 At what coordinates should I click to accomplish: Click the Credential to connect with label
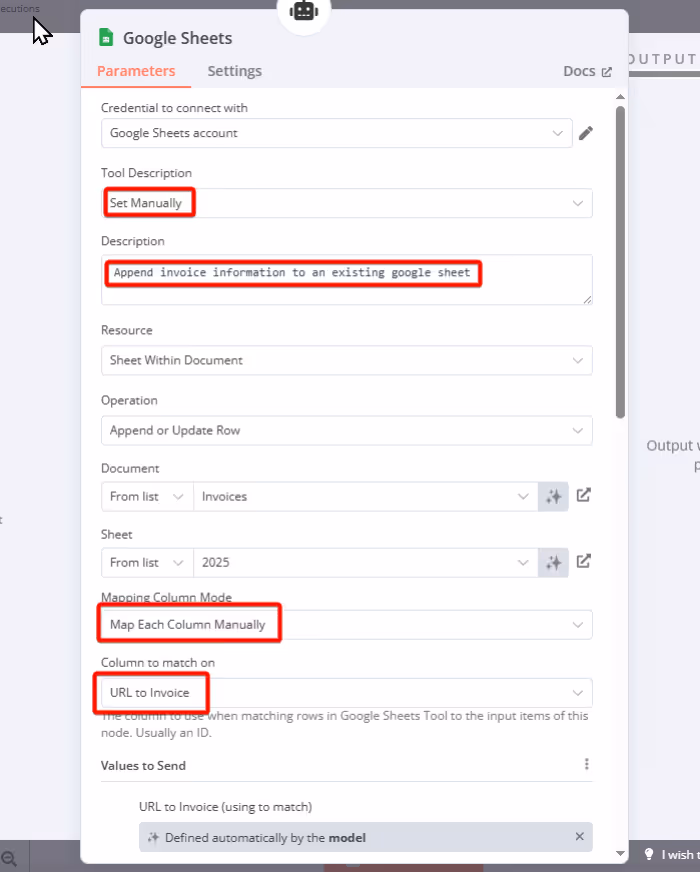(x=174, y=108)
